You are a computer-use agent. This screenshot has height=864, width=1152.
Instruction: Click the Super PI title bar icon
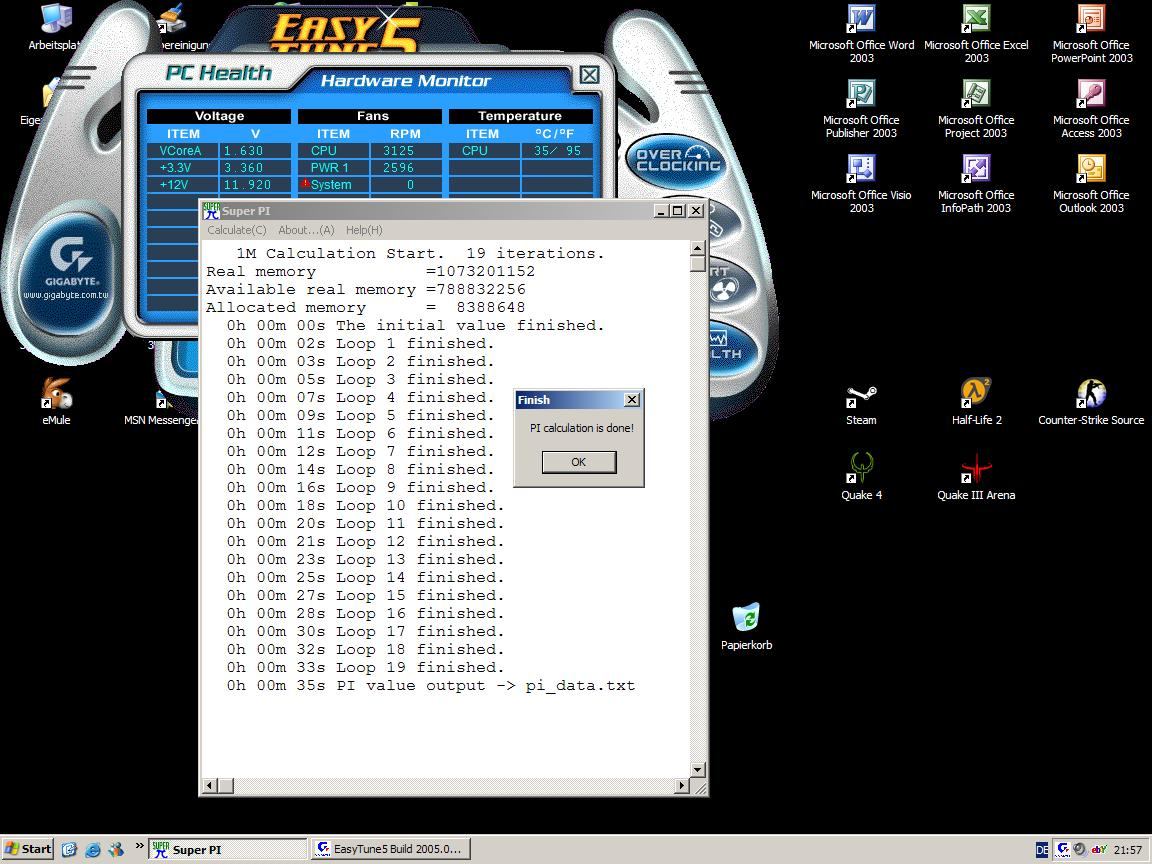click(212, 211)
